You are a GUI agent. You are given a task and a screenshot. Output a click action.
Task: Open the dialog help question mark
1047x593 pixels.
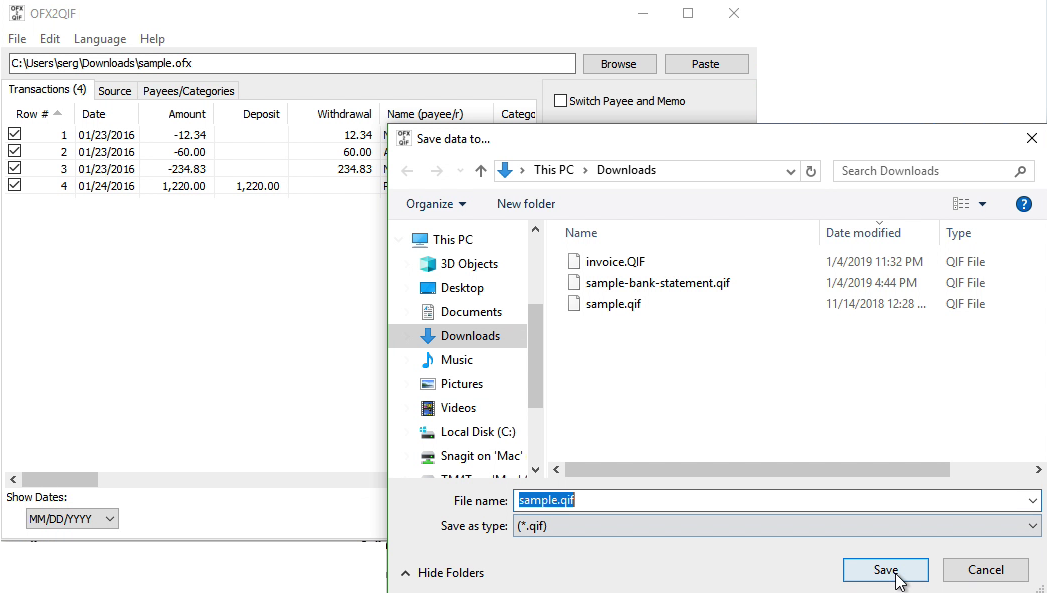click(x=1024, y=204)
